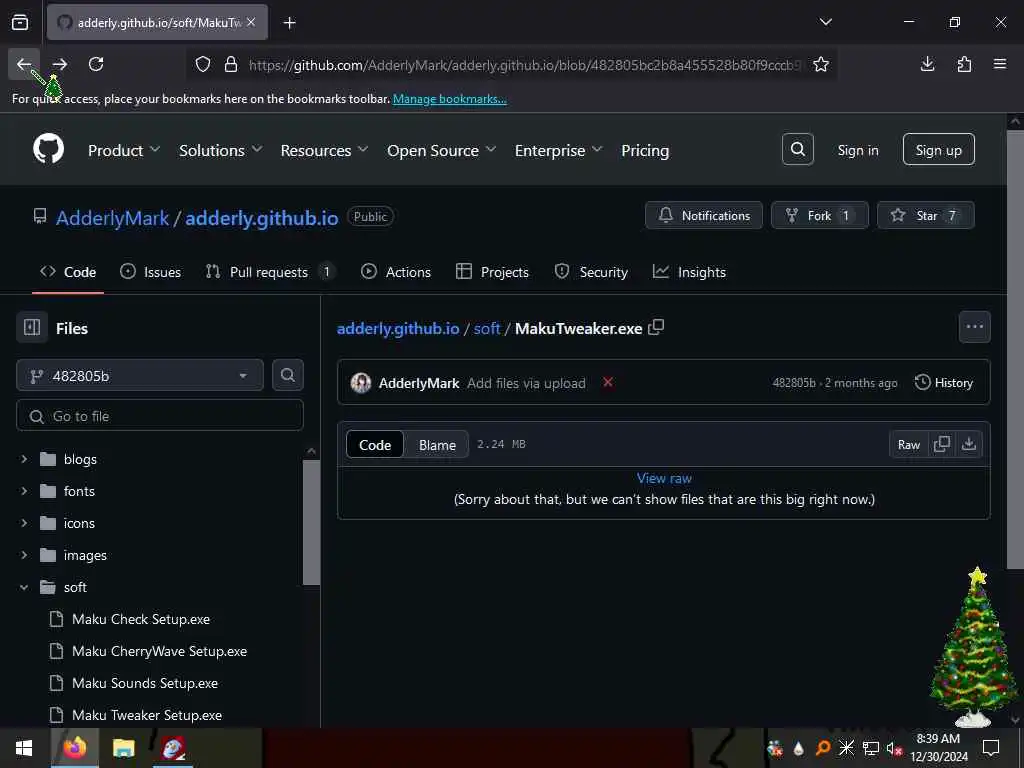This screenshot has height=768, width=1024.
Task: Go to GitHub home via Octocat logo
Action: pyautogui.click(x=48, y=149)
